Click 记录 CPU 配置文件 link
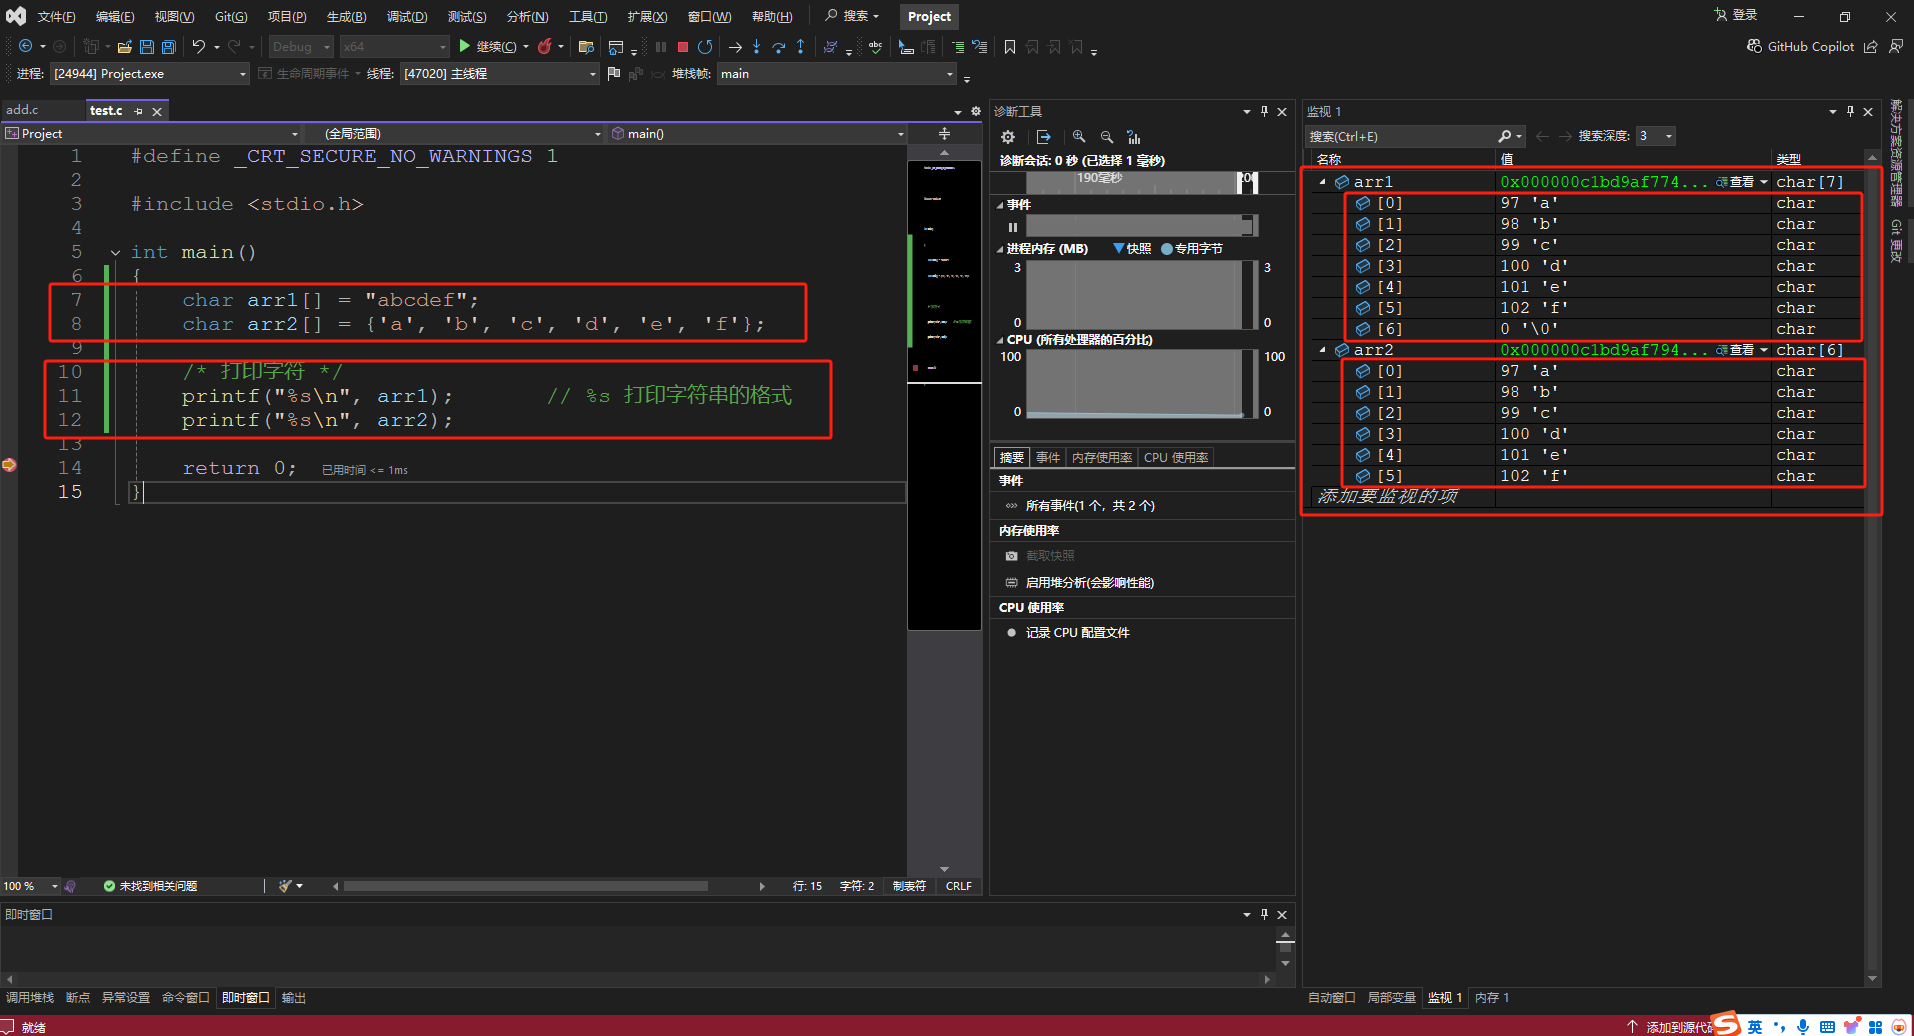The image size is (1914, 1036). coord(1077,633)
